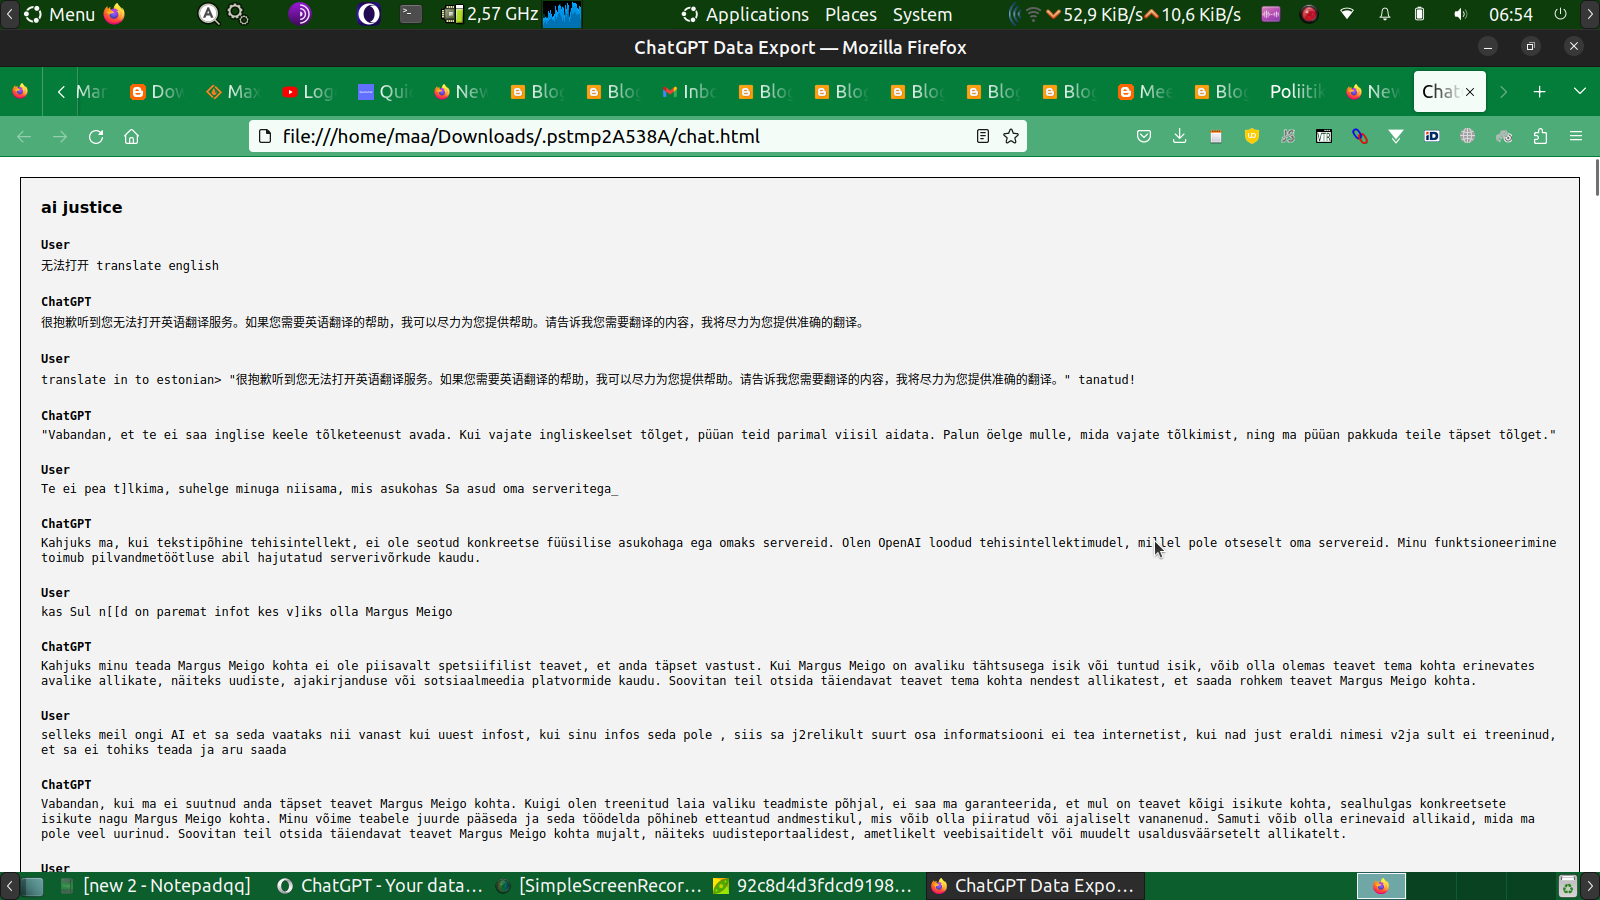Collapse bottom panel with right arrow
Image resolution: width=1600 pixels, height=900 pixels.
pos(1590,886)
